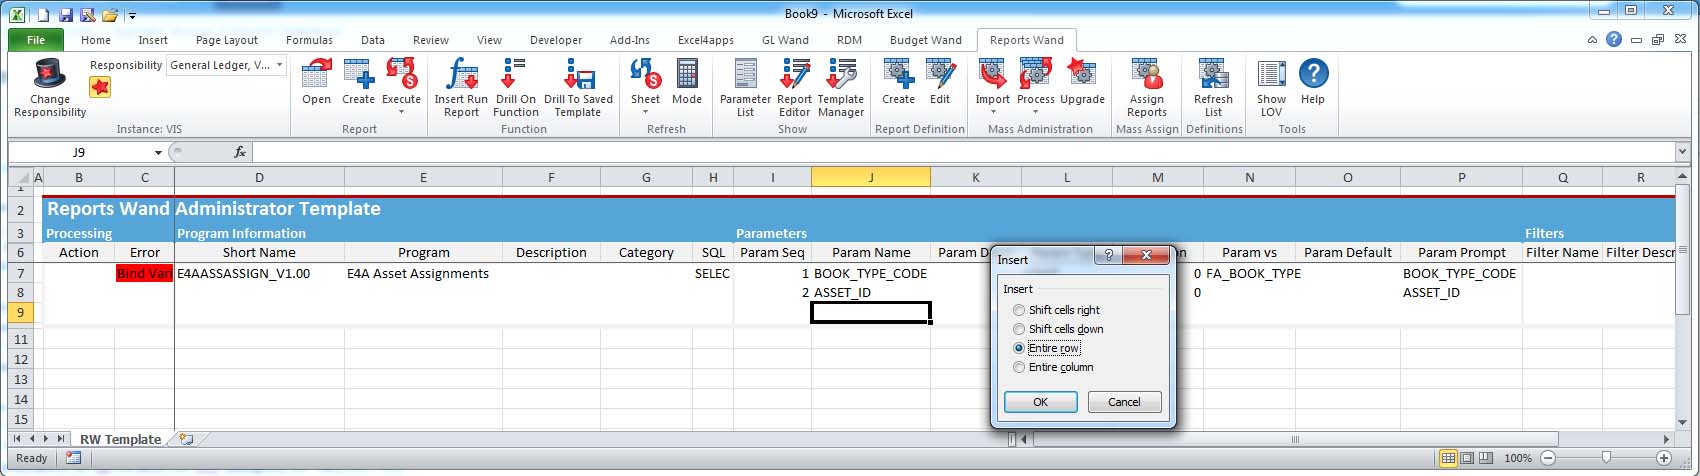Click Cancel in Insert dialog
Screen dimensions: 1700x476
pos(1124,402)
